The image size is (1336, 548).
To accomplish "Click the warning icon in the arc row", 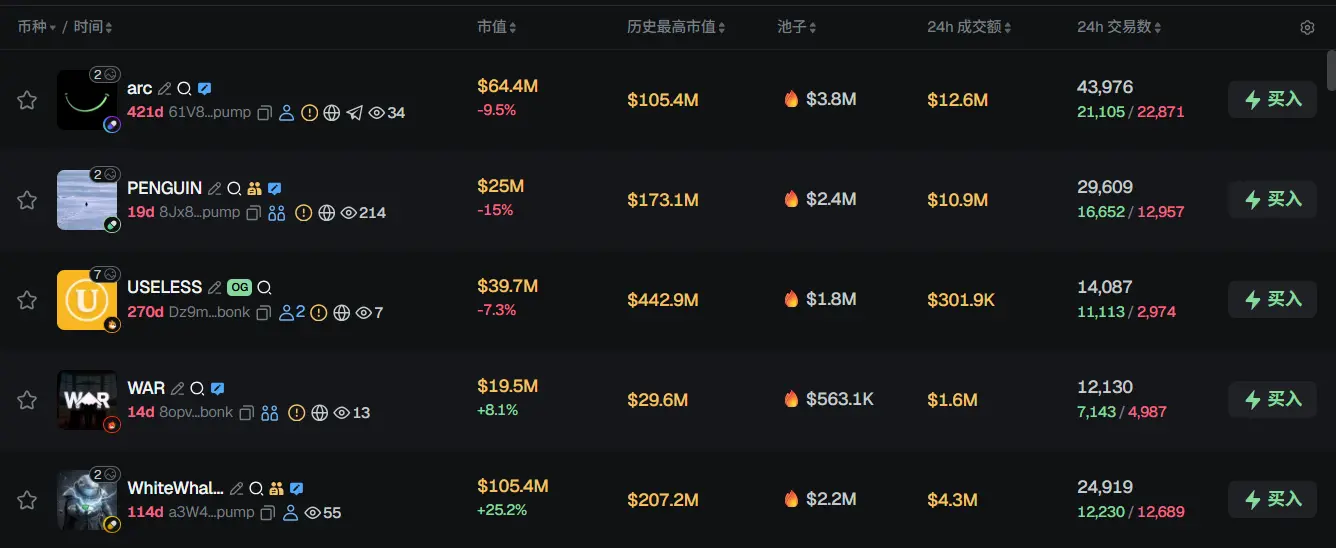I will coord(310,113).
